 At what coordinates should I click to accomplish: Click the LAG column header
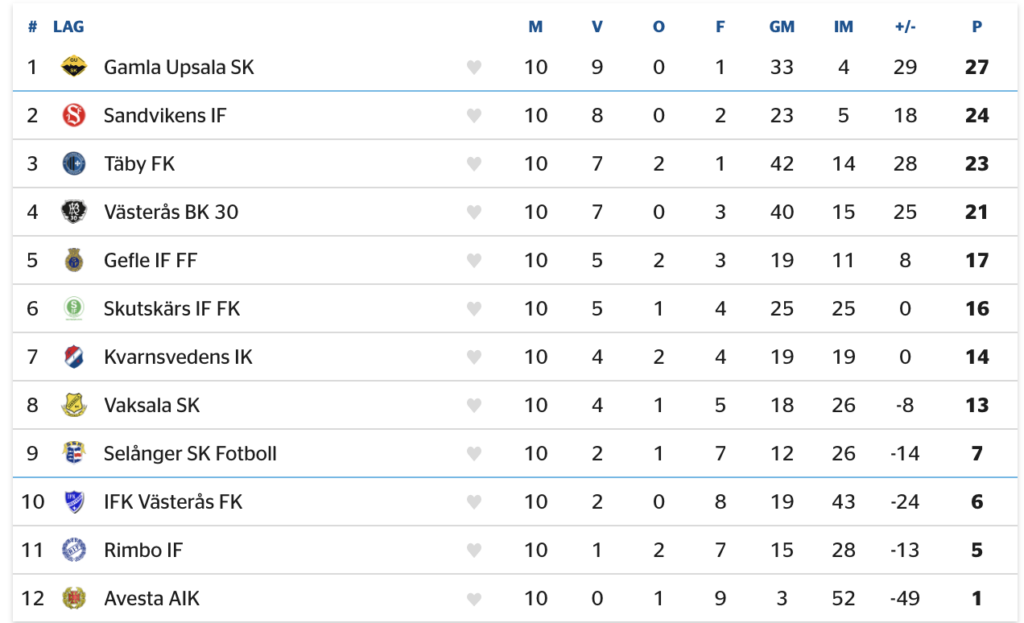(x=69, y=27)
